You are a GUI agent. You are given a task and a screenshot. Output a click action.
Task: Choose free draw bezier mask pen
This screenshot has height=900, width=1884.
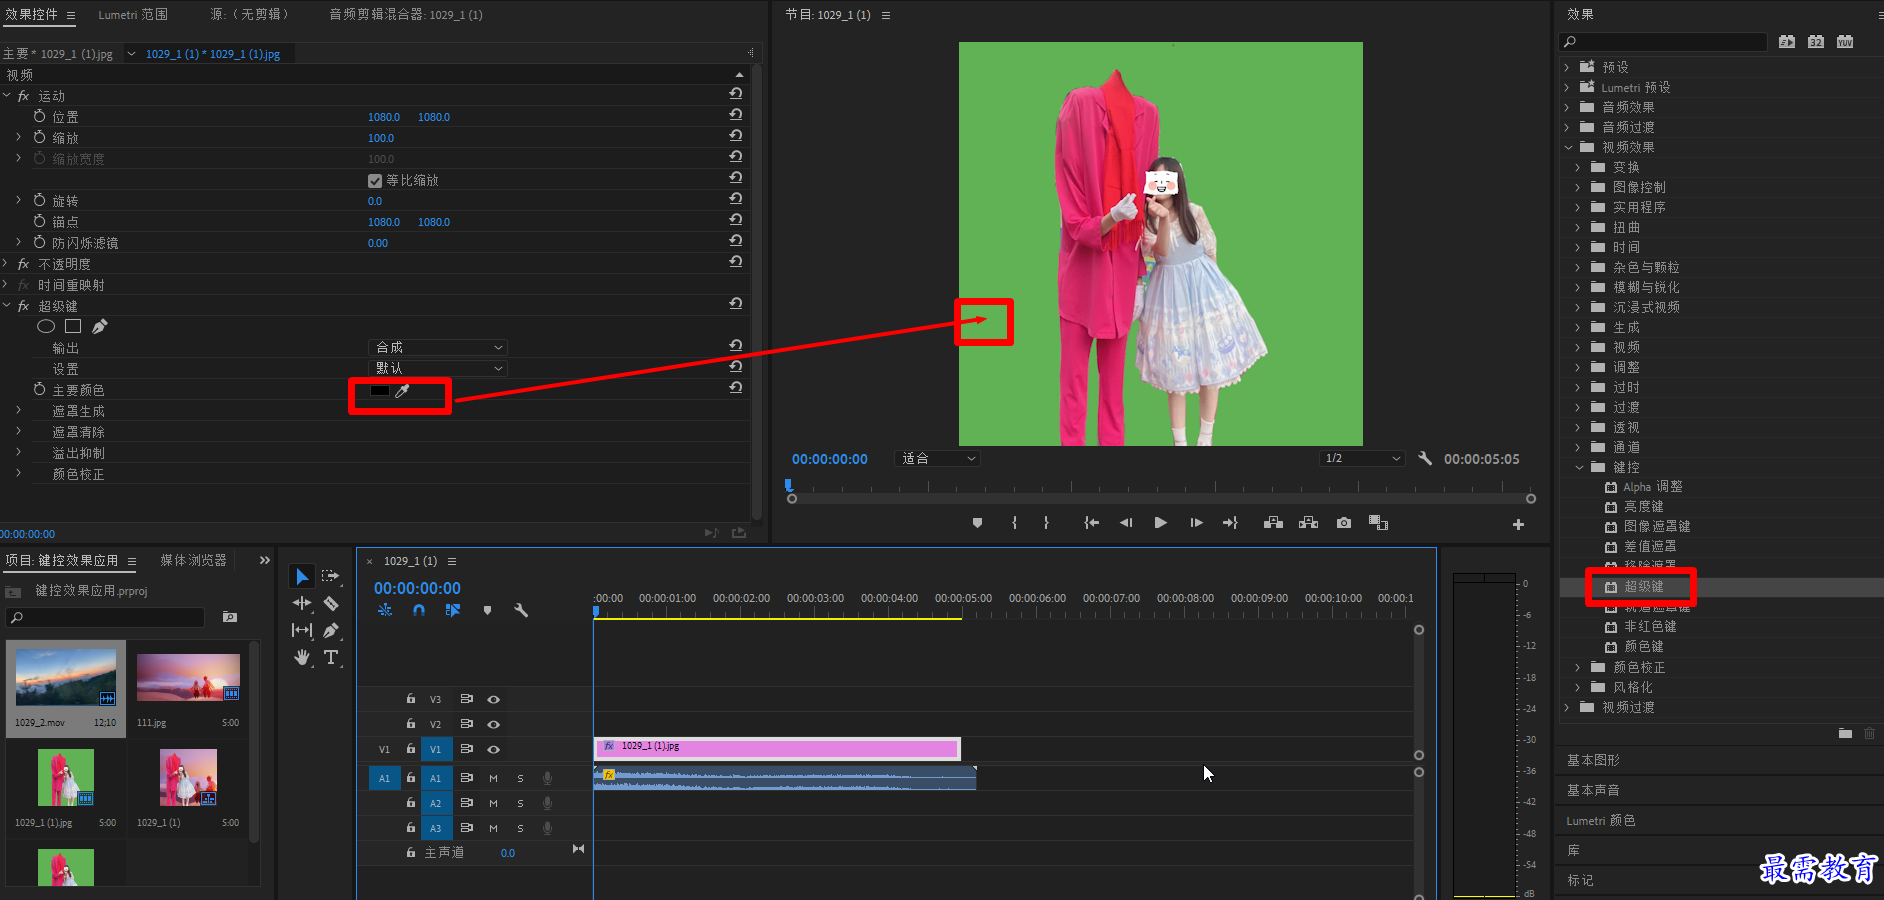tap(99, 326)
